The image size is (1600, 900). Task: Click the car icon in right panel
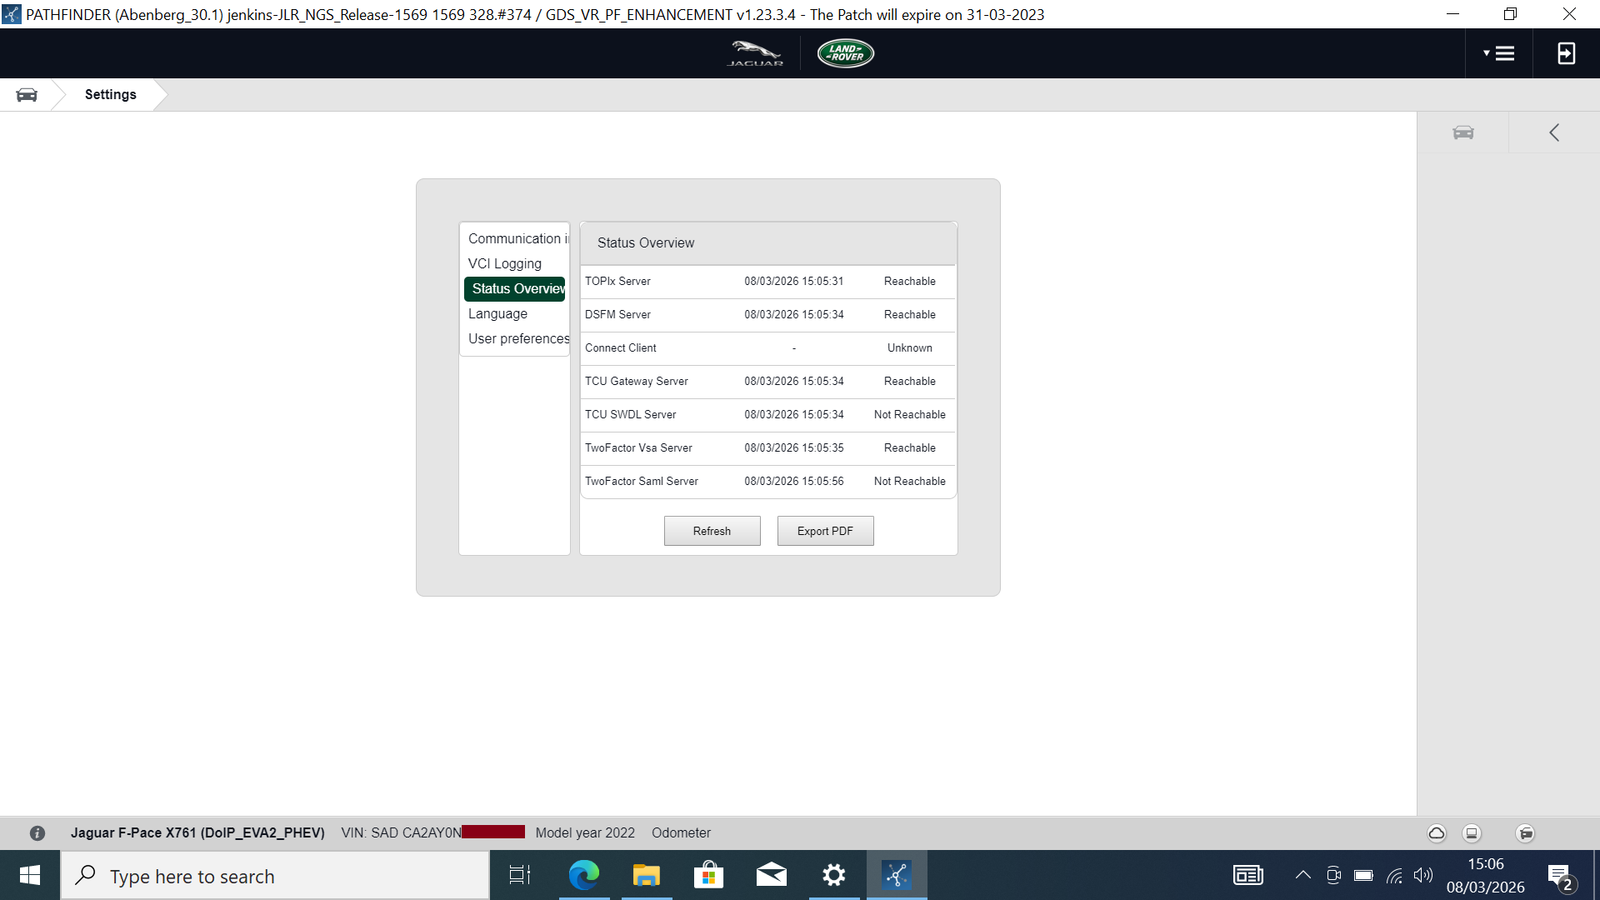click(x=1463, y=133)
